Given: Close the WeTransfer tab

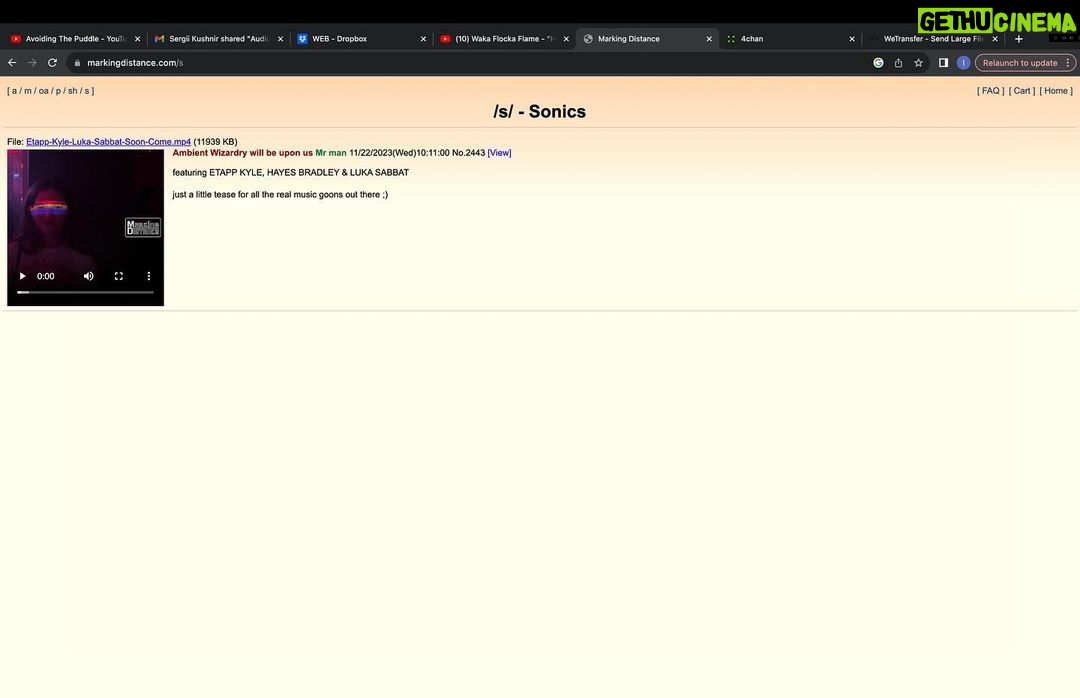Looking at the screenshot, I should click(995, 39).
